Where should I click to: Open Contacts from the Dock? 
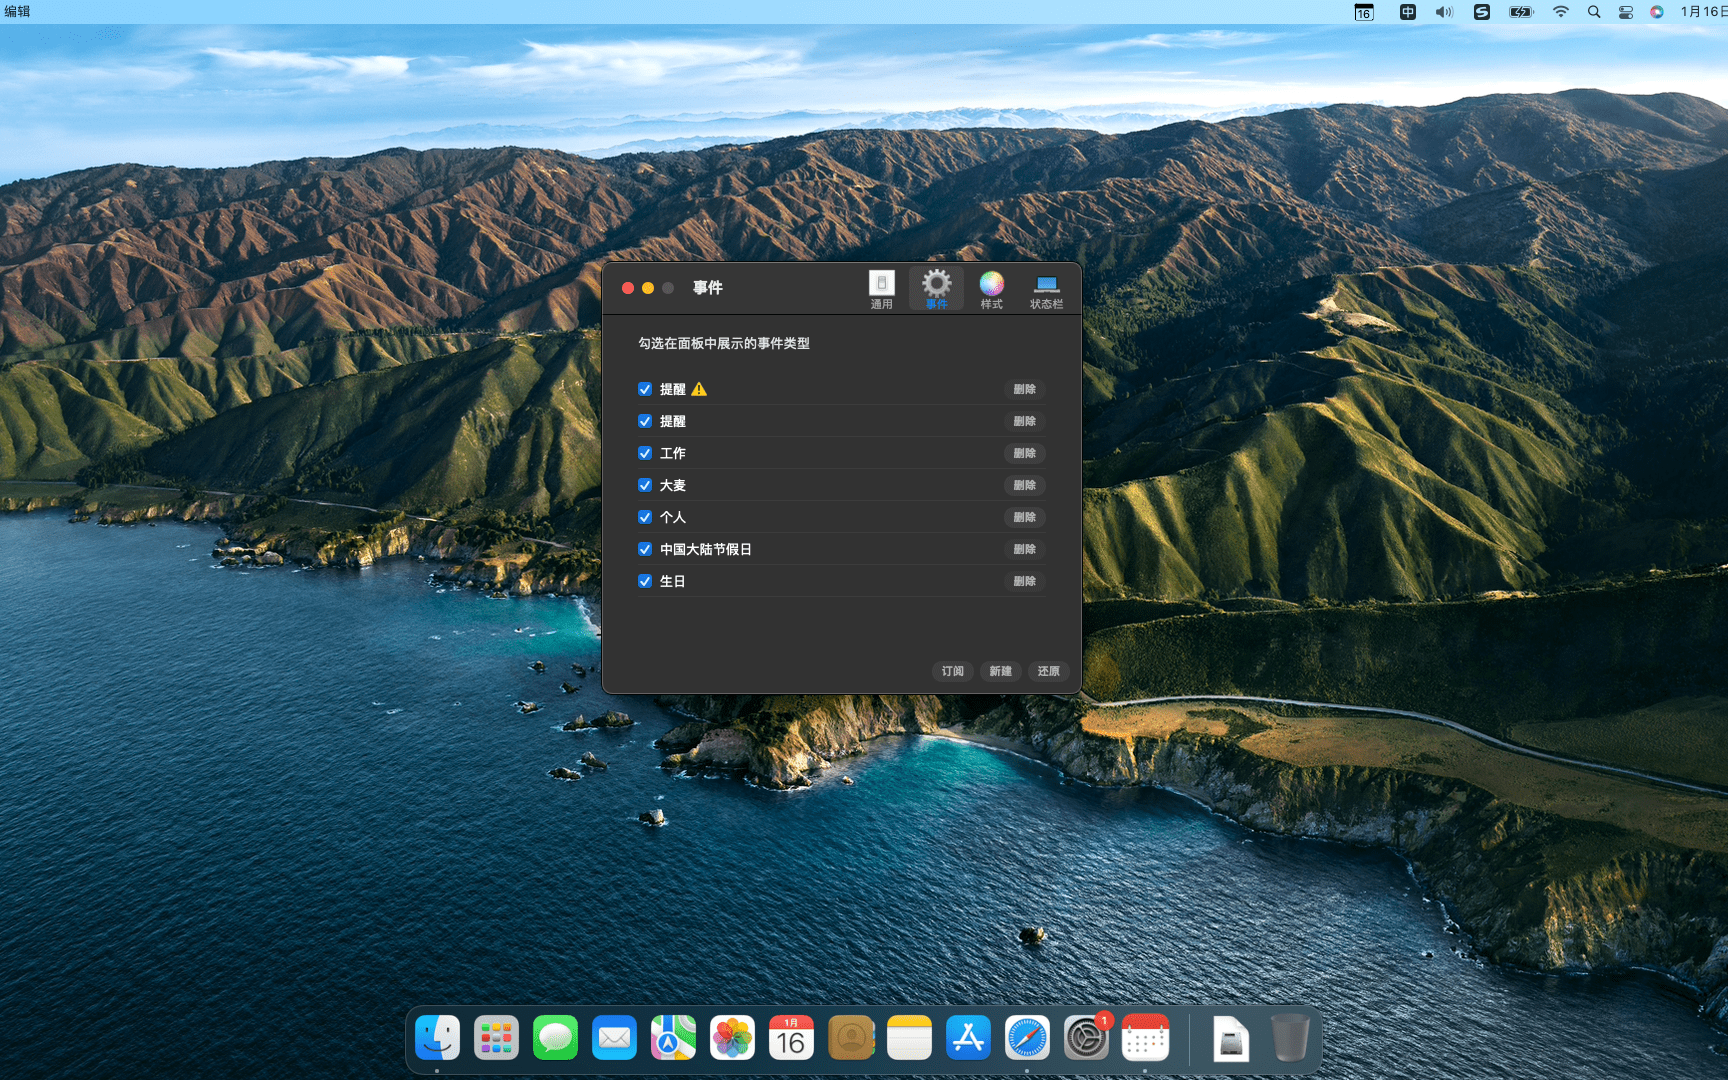pyautogui.click(x=850, y=1038)
